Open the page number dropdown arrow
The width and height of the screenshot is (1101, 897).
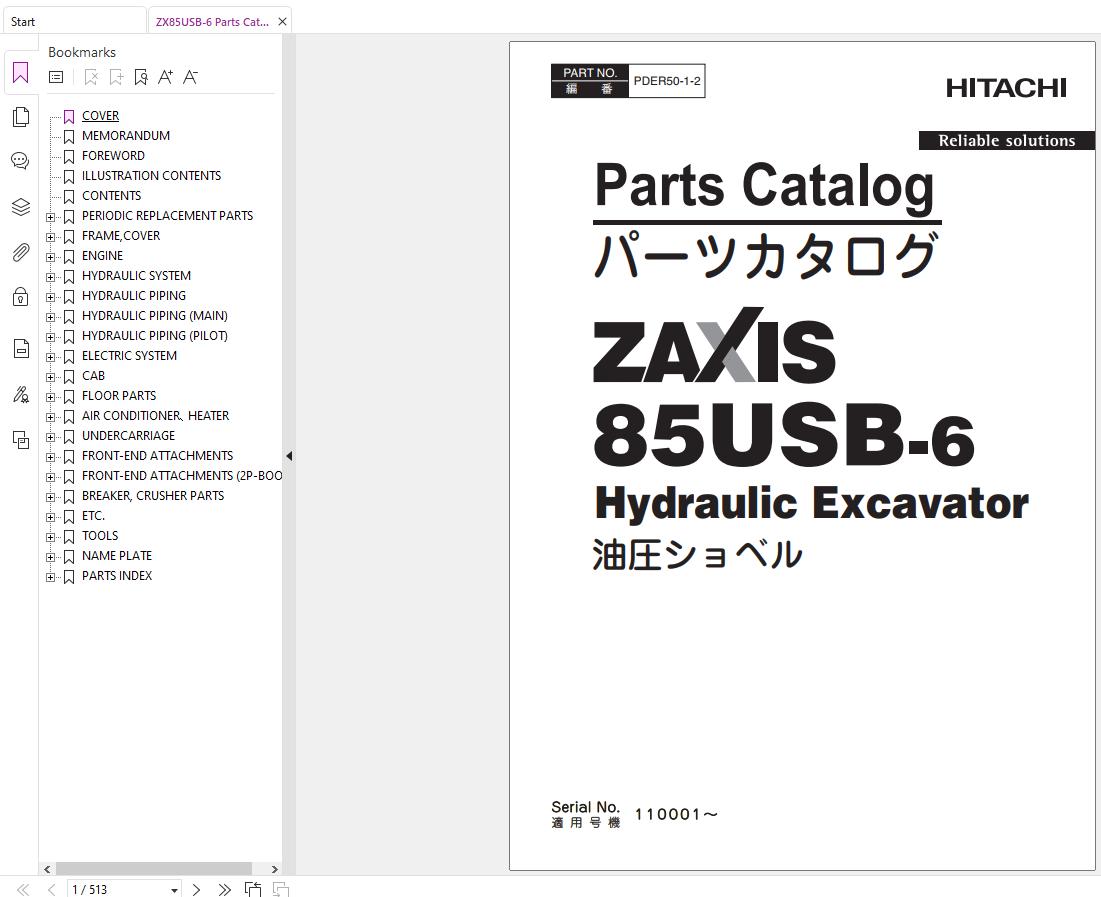coord(174,890)
